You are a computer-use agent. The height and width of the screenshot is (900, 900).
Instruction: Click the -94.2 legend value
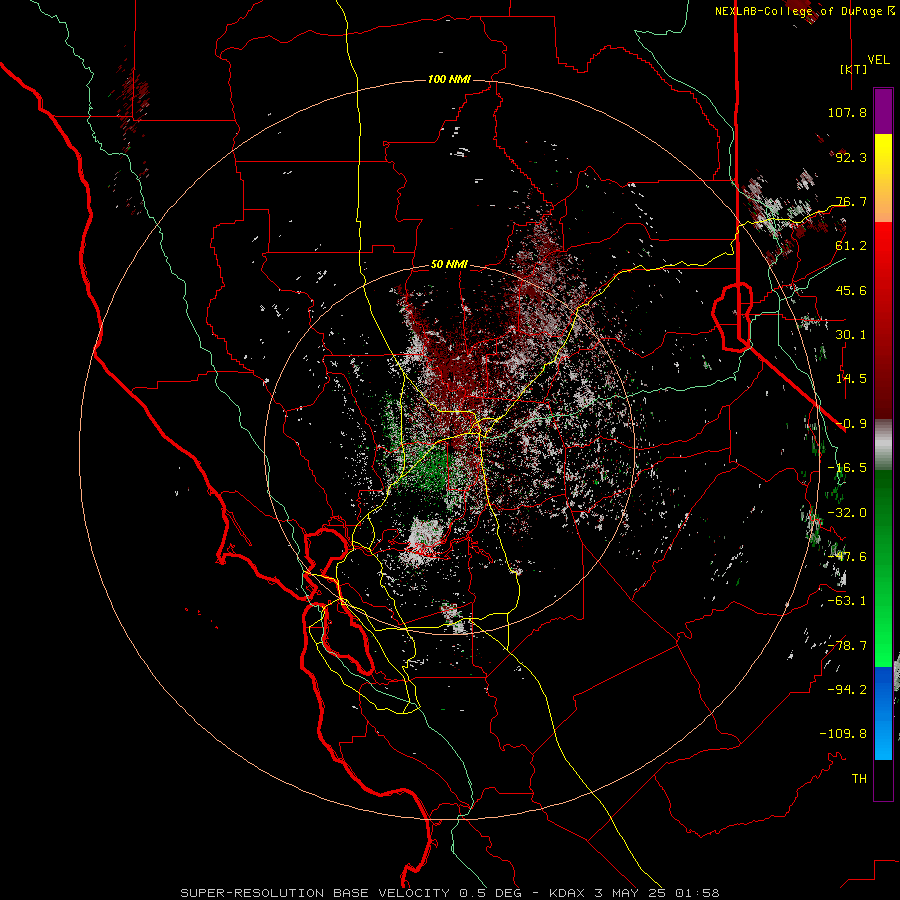coord(847,690)
